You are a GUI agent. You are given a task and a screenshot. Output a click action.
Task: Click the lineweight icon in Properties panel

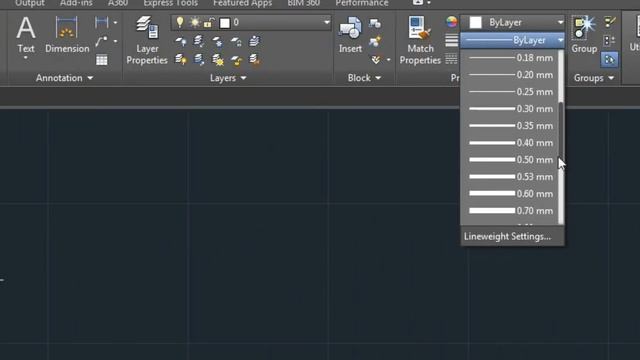point(451,40)
